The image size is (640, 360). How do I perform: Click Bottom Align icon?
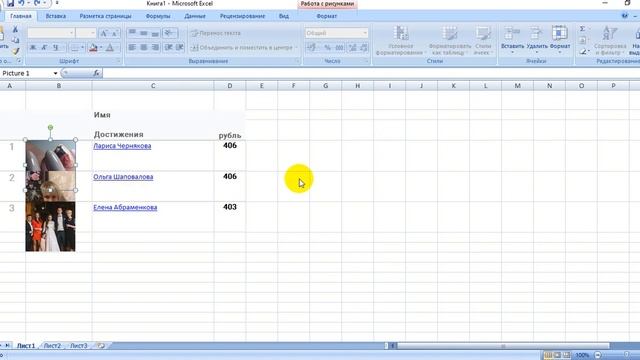[x=155, y=33]
